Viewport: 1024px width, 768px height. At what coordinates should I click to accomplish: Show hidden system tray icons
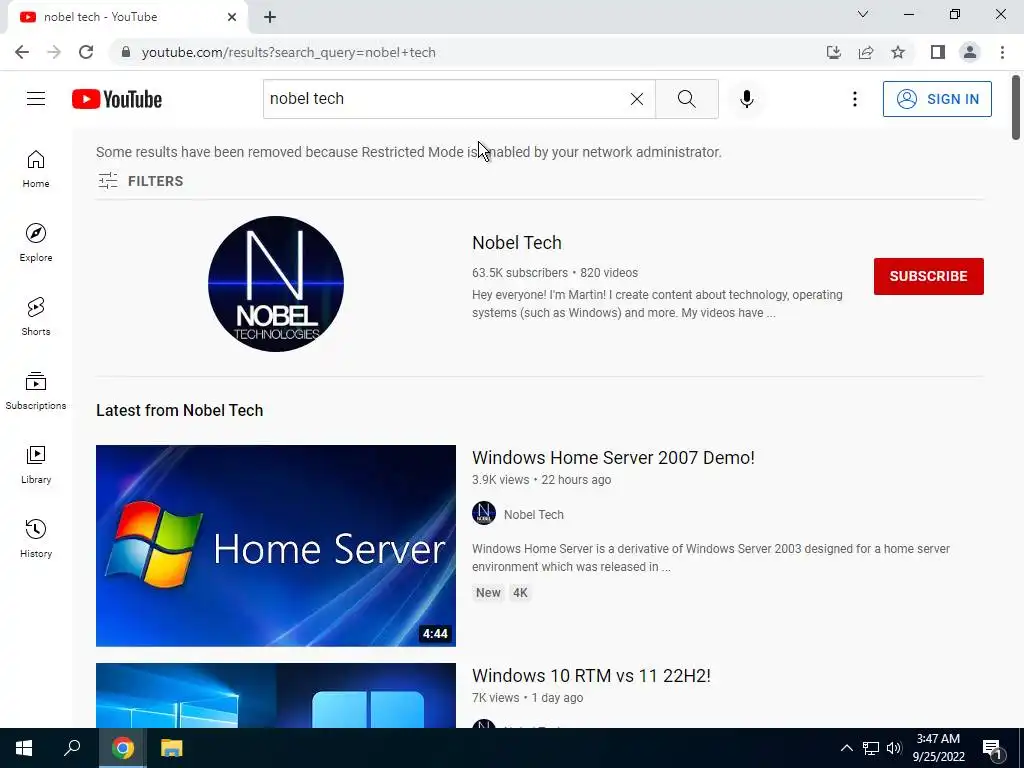point(846,748)
